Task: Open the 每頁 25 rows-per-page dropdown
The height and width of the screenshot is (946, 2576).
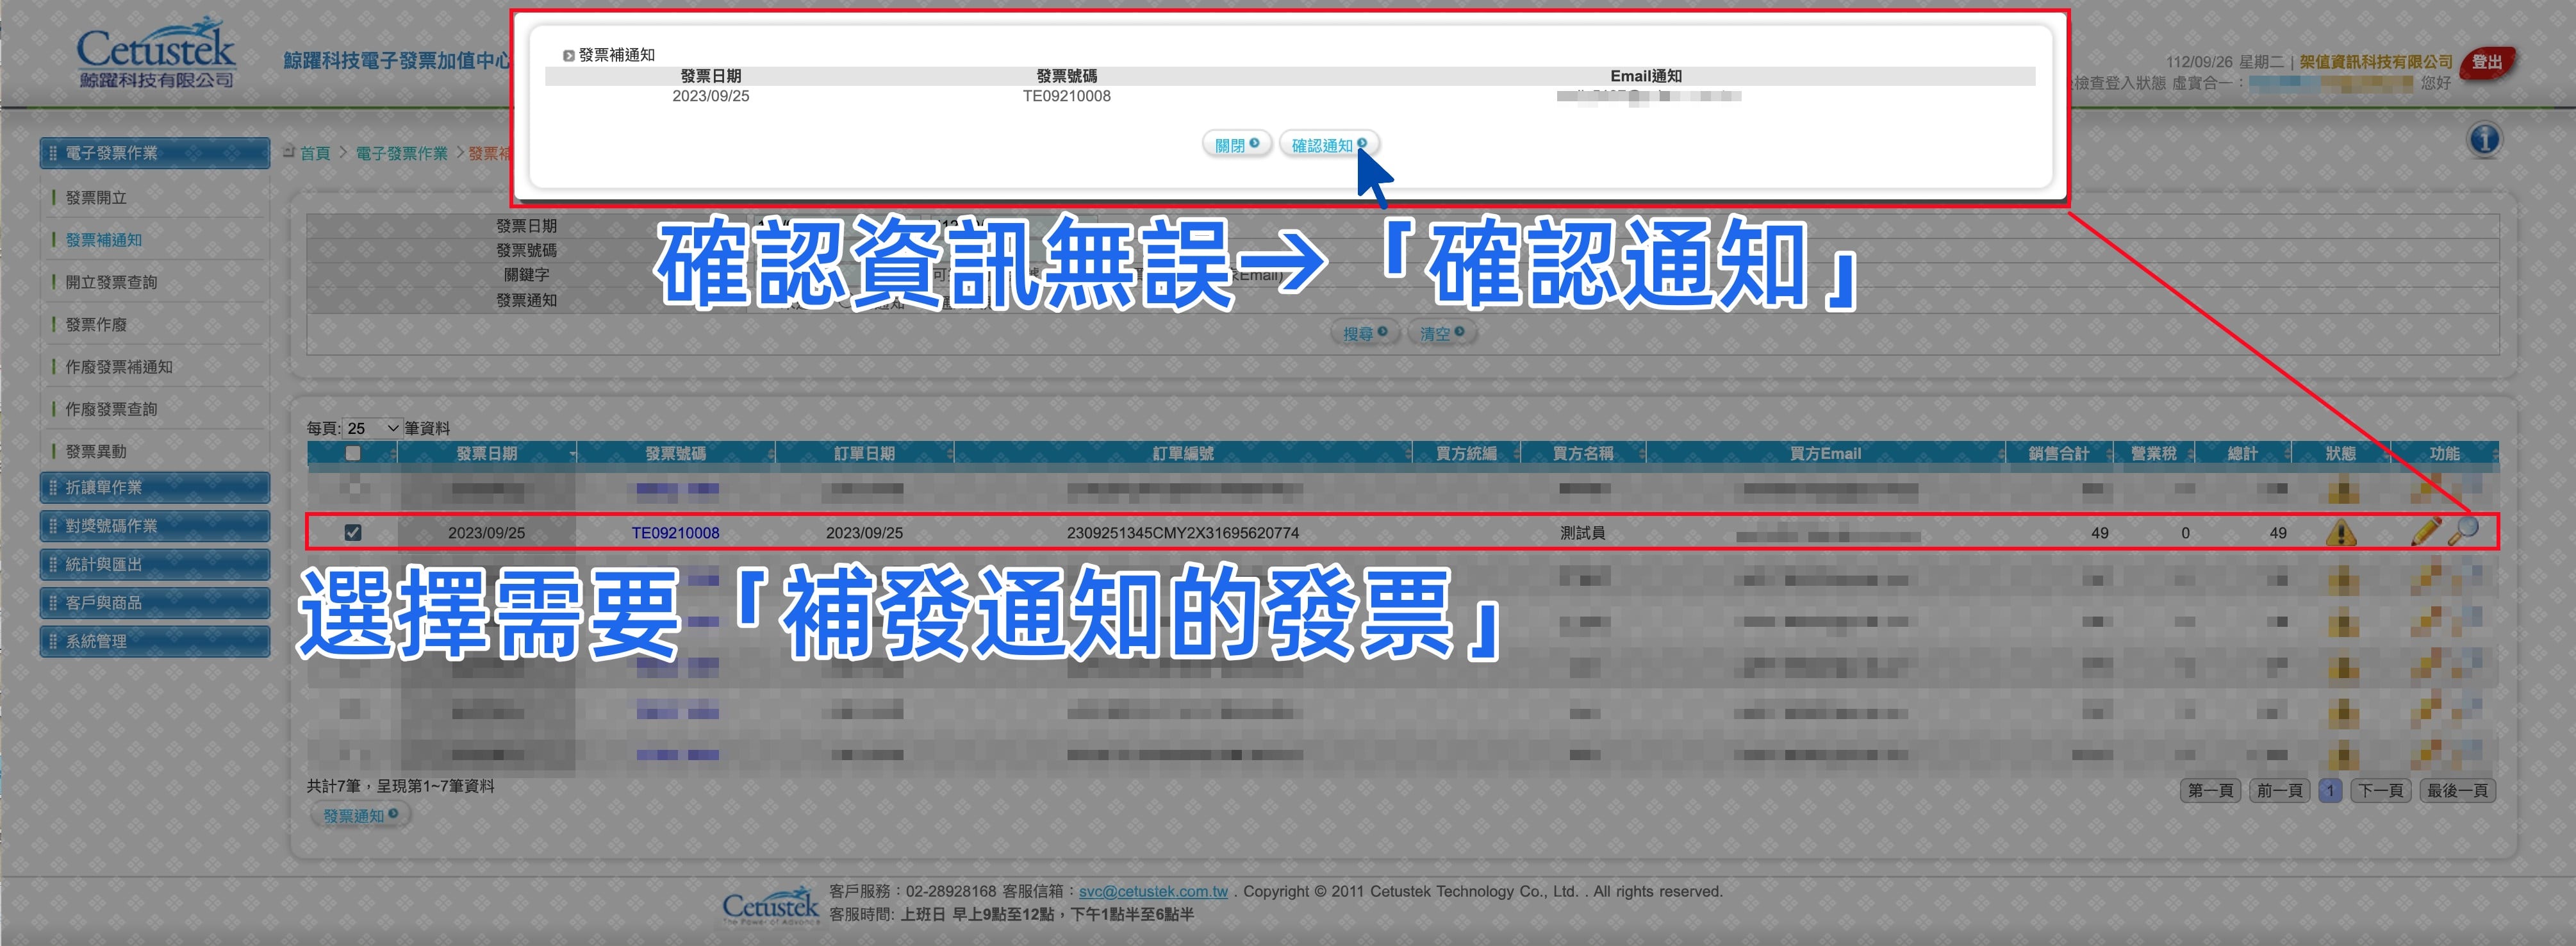Action: point(373,428)
